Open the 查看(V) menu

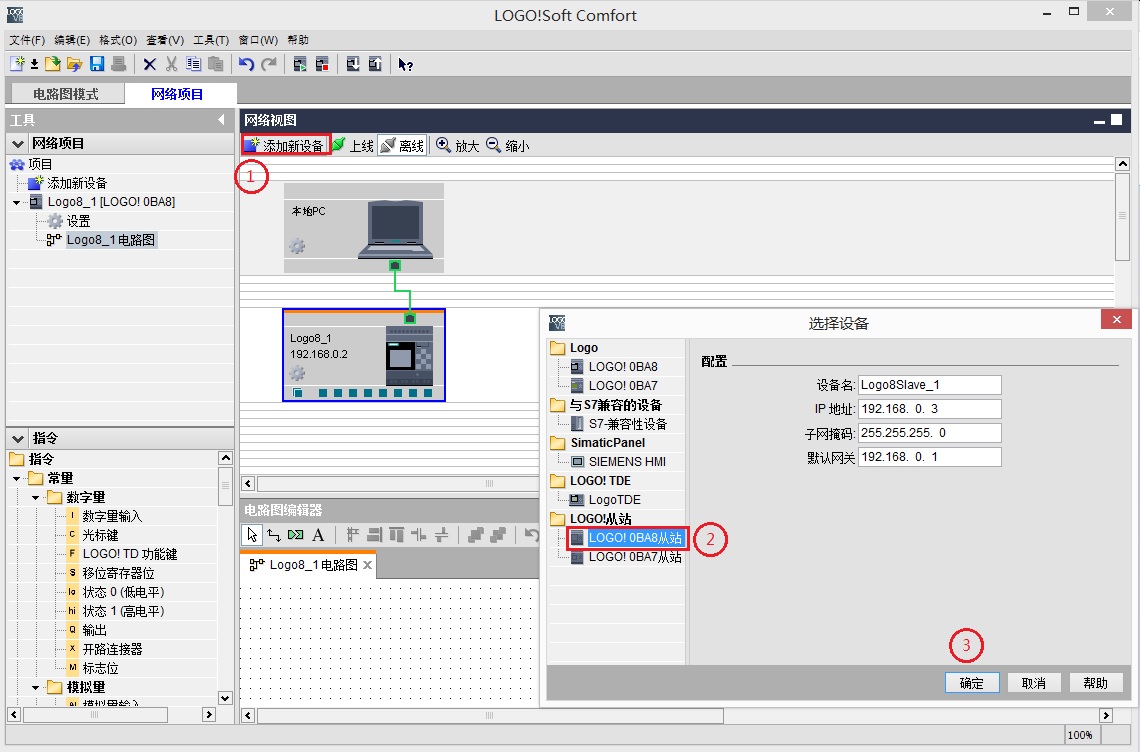pyautogui.click(x=165, y=40)
